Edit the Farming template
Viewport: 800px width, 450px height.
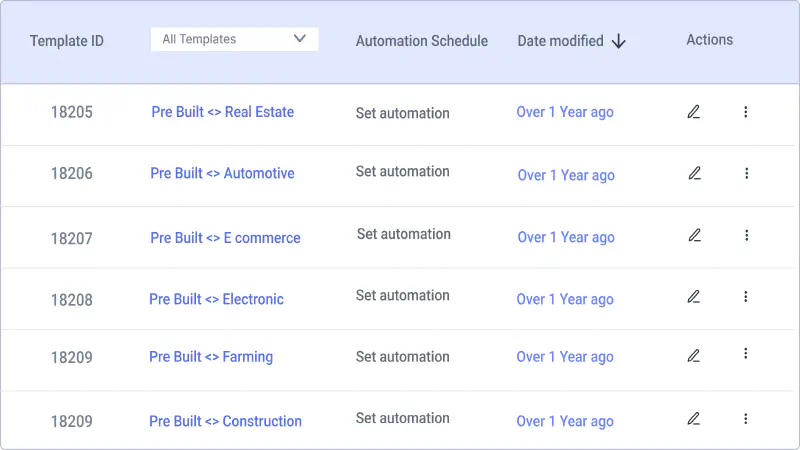coord(693,356)
